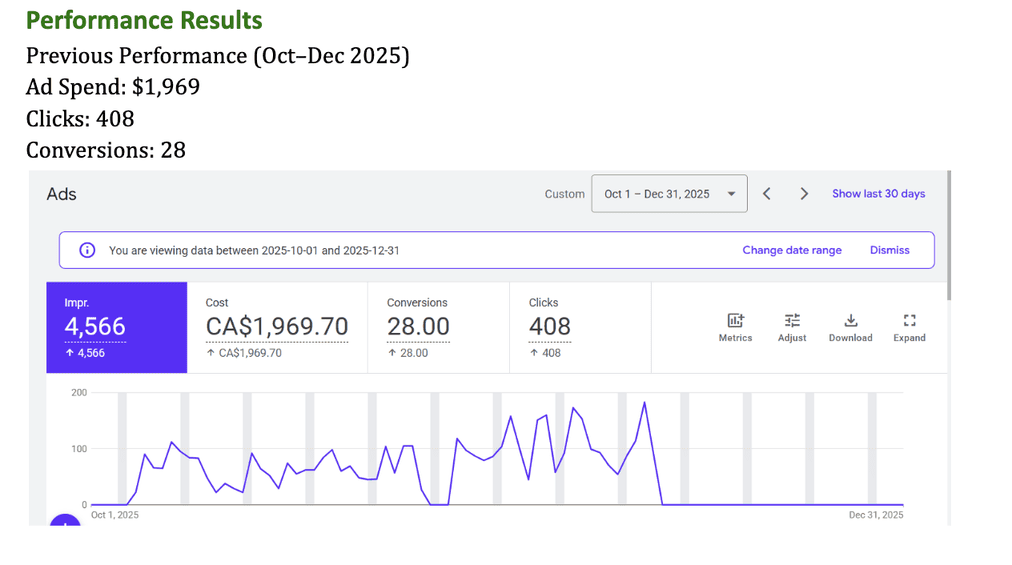Click the Adjust sliders icon

792,320
